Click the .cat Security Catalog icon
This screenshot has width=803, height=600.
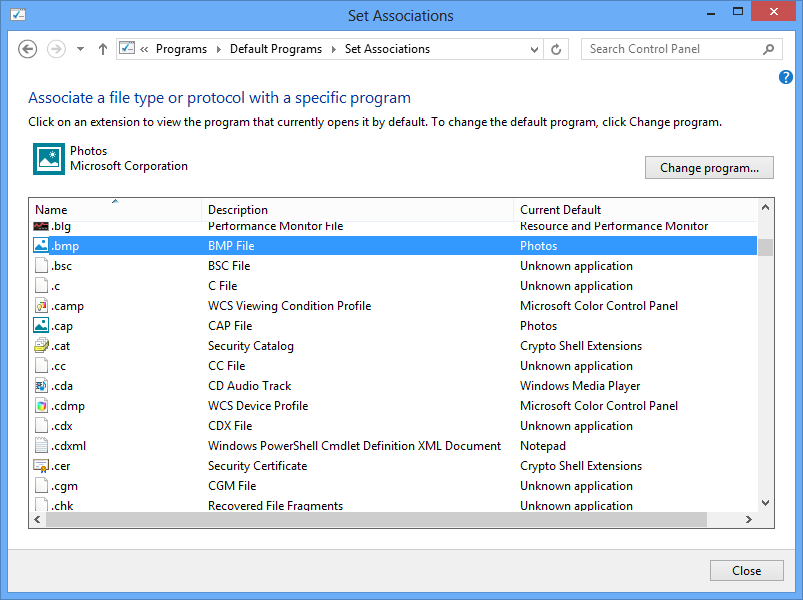click(x=41, y=346)
